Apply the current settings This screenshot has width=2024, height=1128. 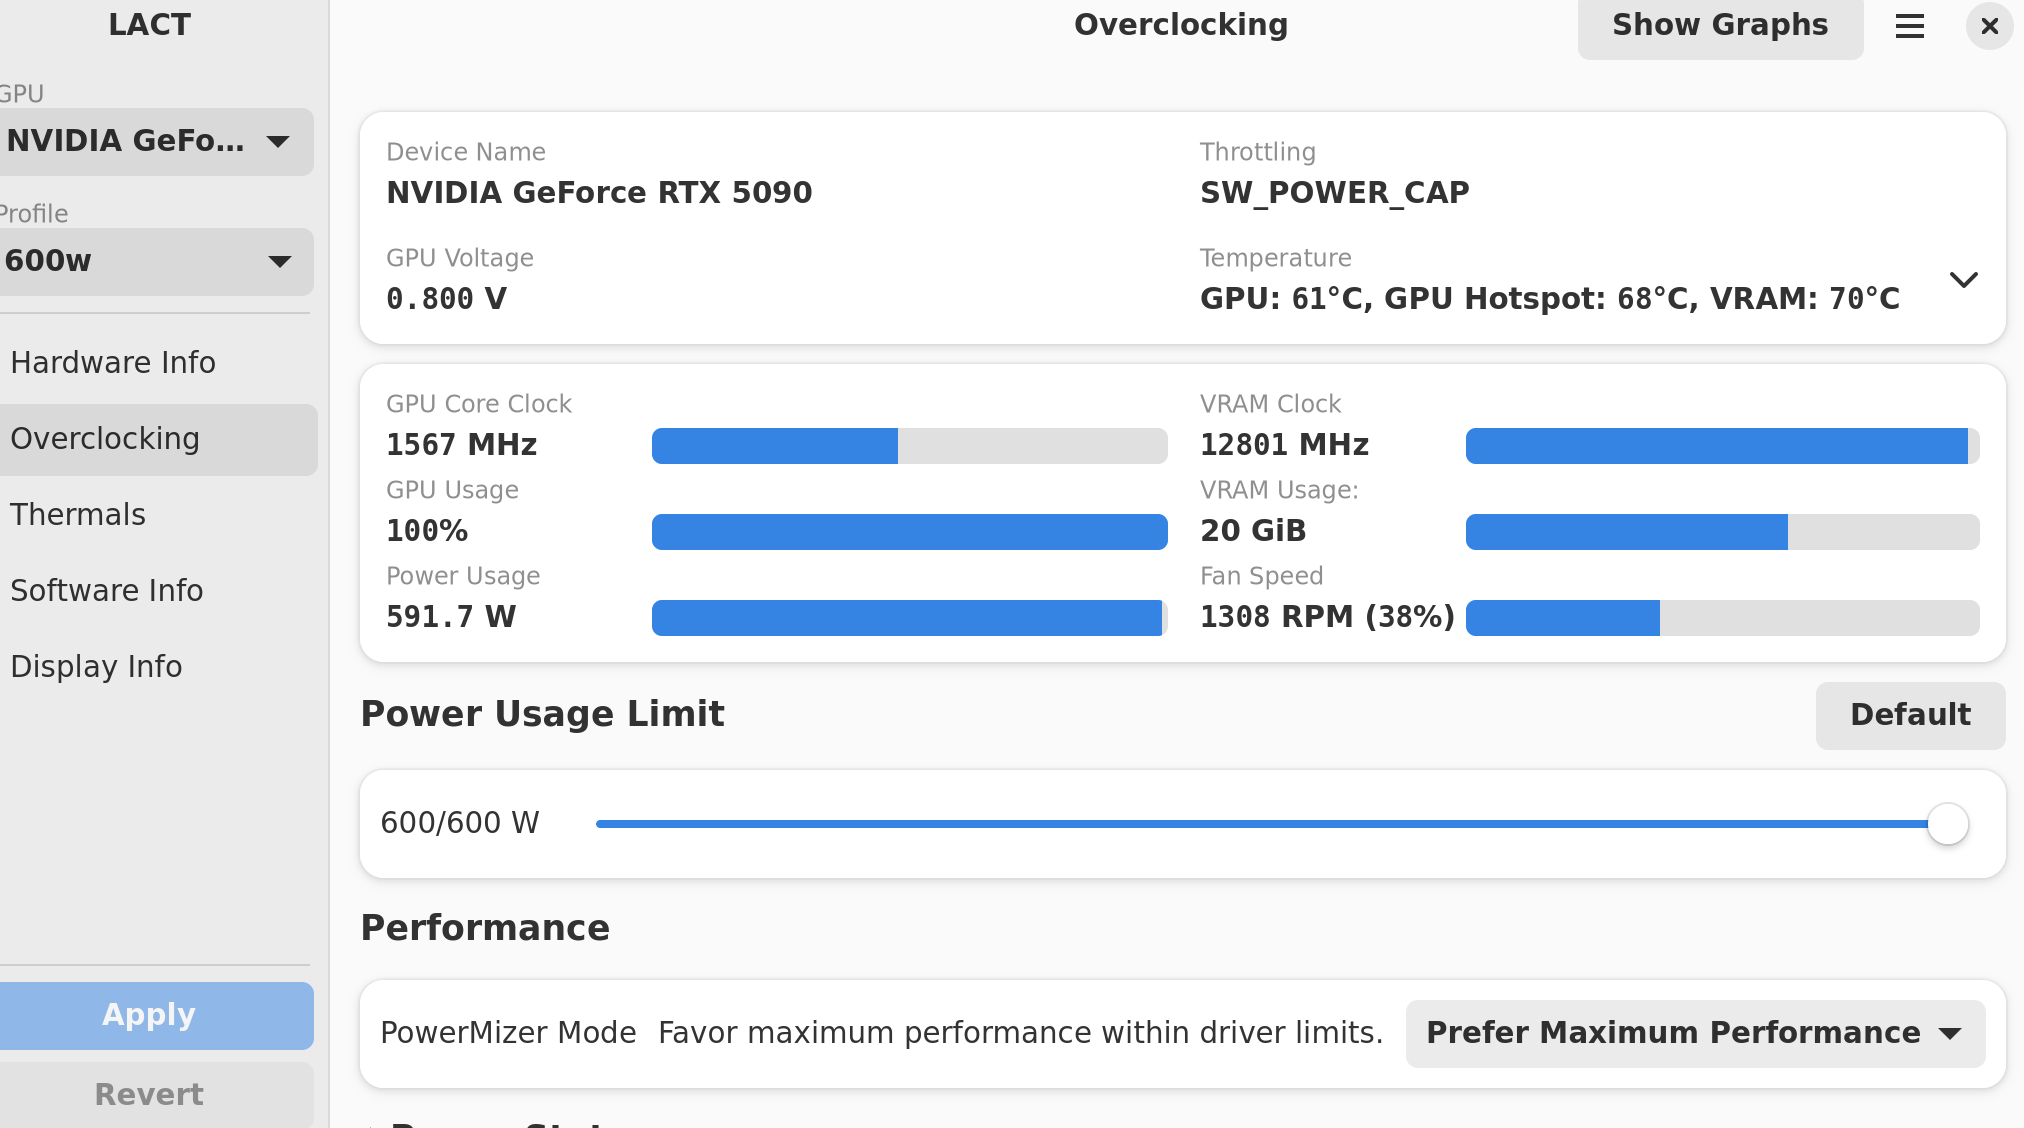pos(155,1015)
